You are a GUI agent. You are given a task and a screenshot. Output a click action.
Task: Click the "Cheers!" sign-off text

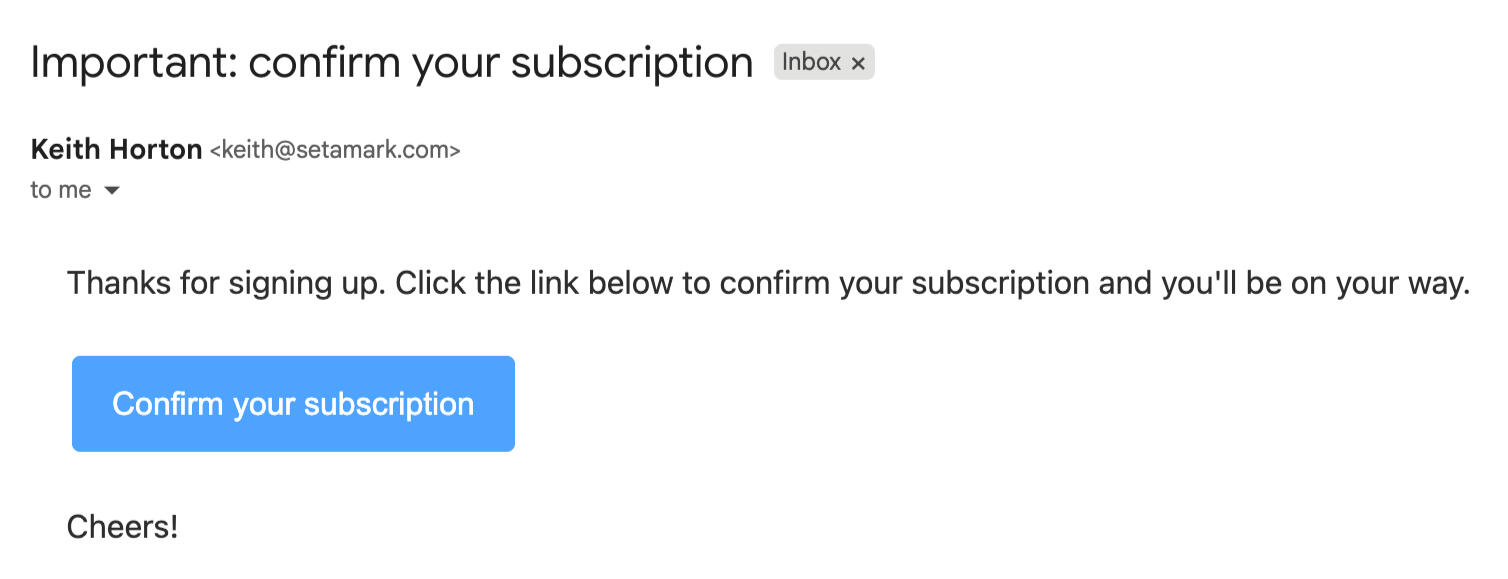click(x=122, y=527)
